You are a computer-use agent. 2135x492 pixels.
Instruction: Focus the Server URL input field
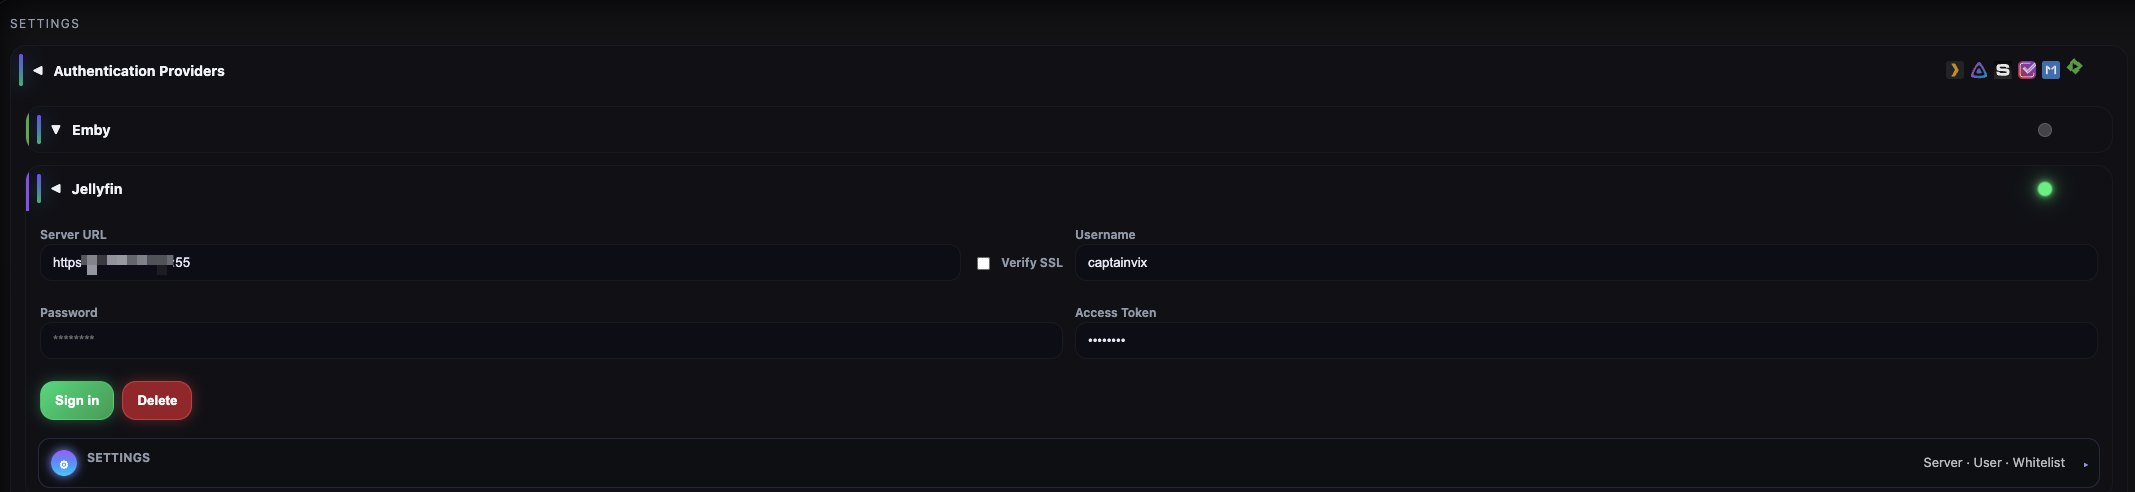500,263
